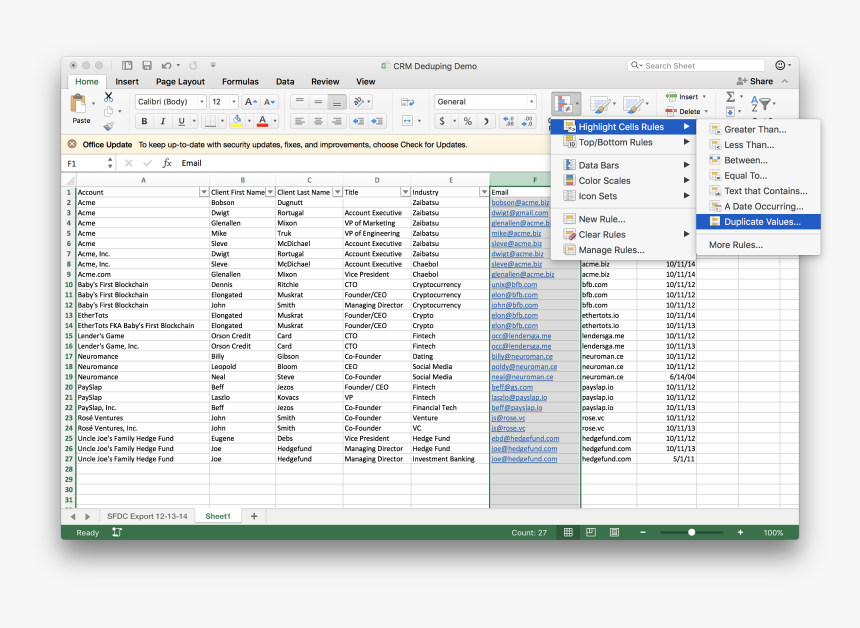Click the Increase Indent icon

pyautogui.click(x=377, y=121)
